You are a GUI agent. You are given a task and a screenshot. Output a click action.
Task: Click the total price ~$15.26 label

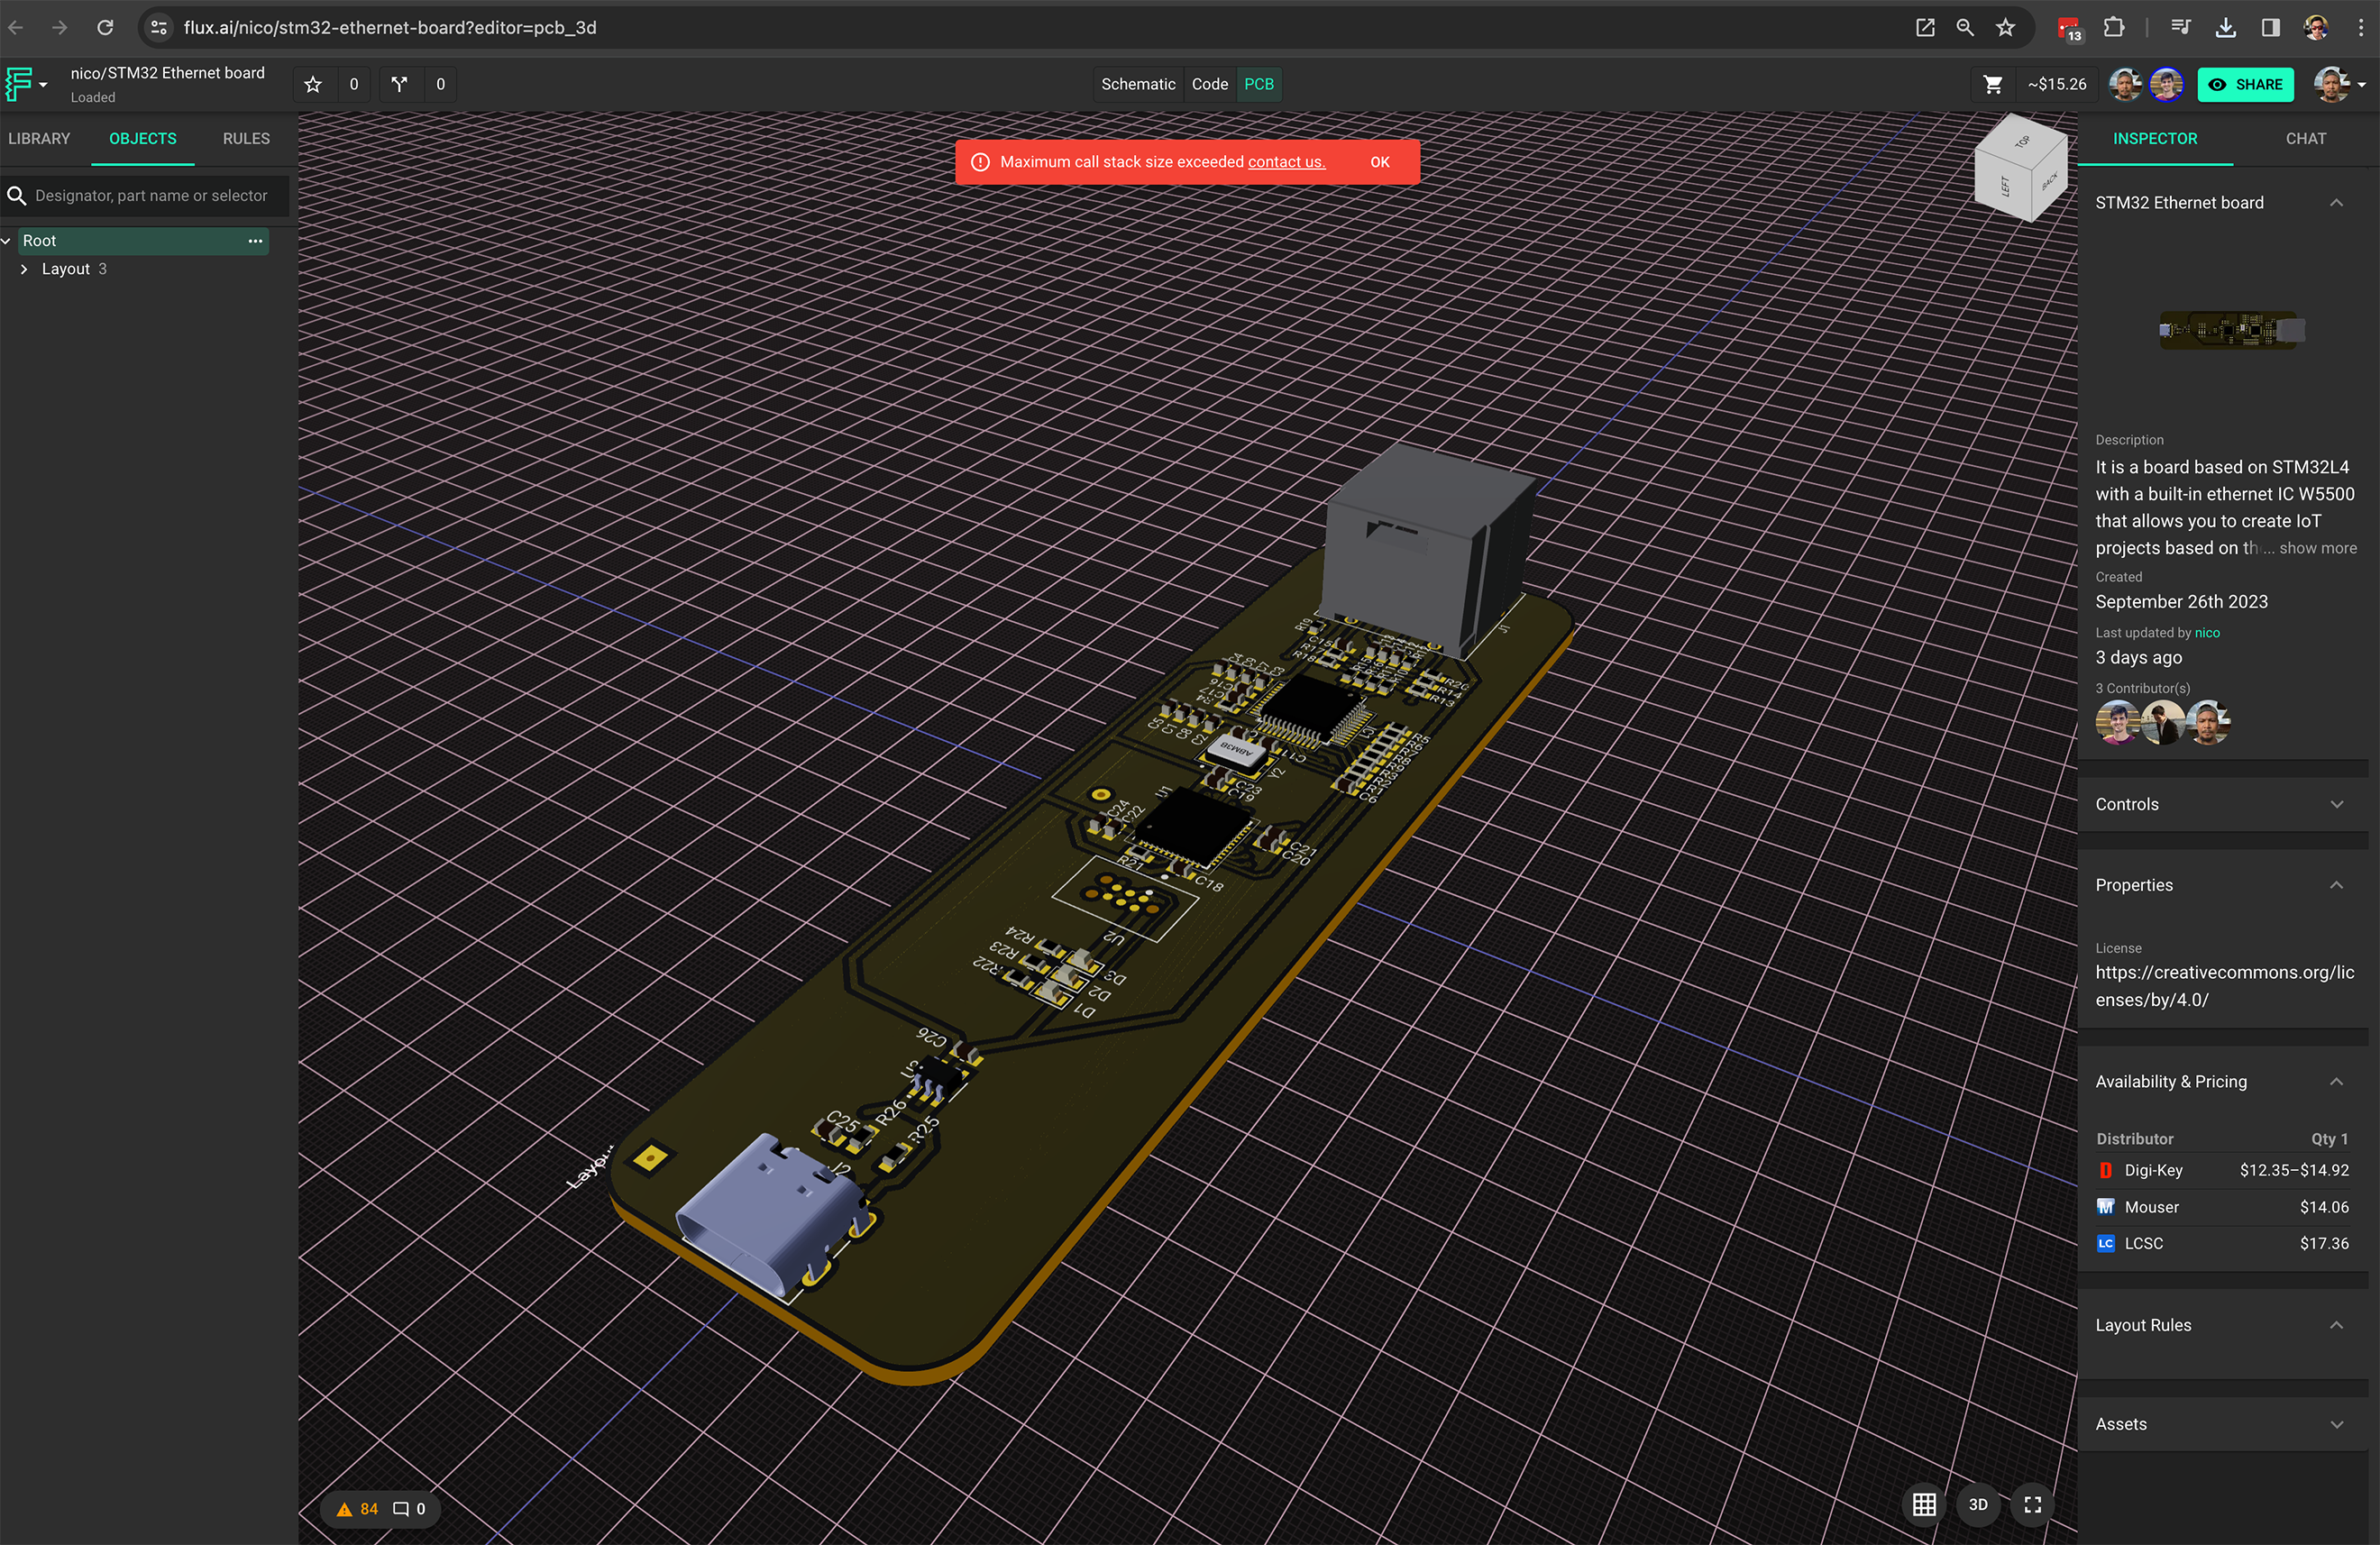2056,84
